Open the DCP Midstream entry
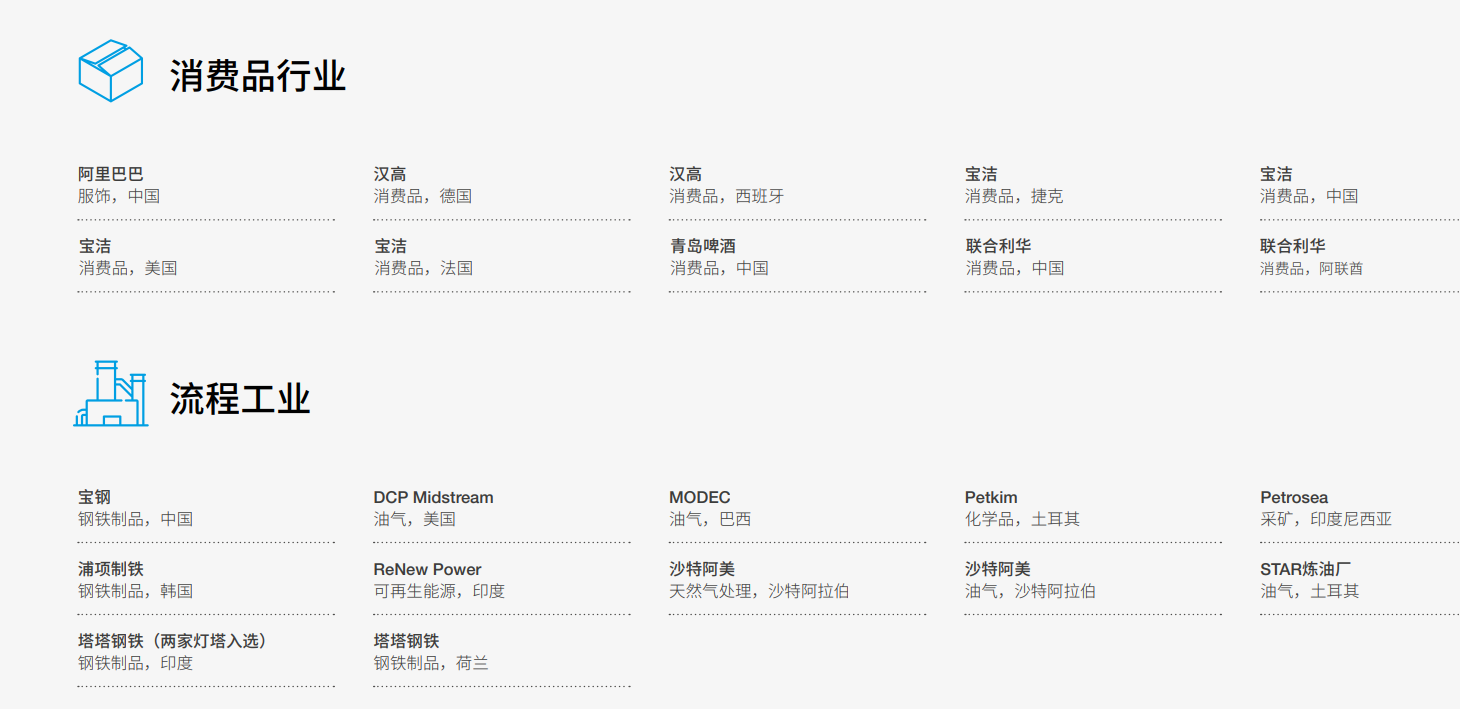The width and height of the screenshot is (1460, 709). click(433, 497)
